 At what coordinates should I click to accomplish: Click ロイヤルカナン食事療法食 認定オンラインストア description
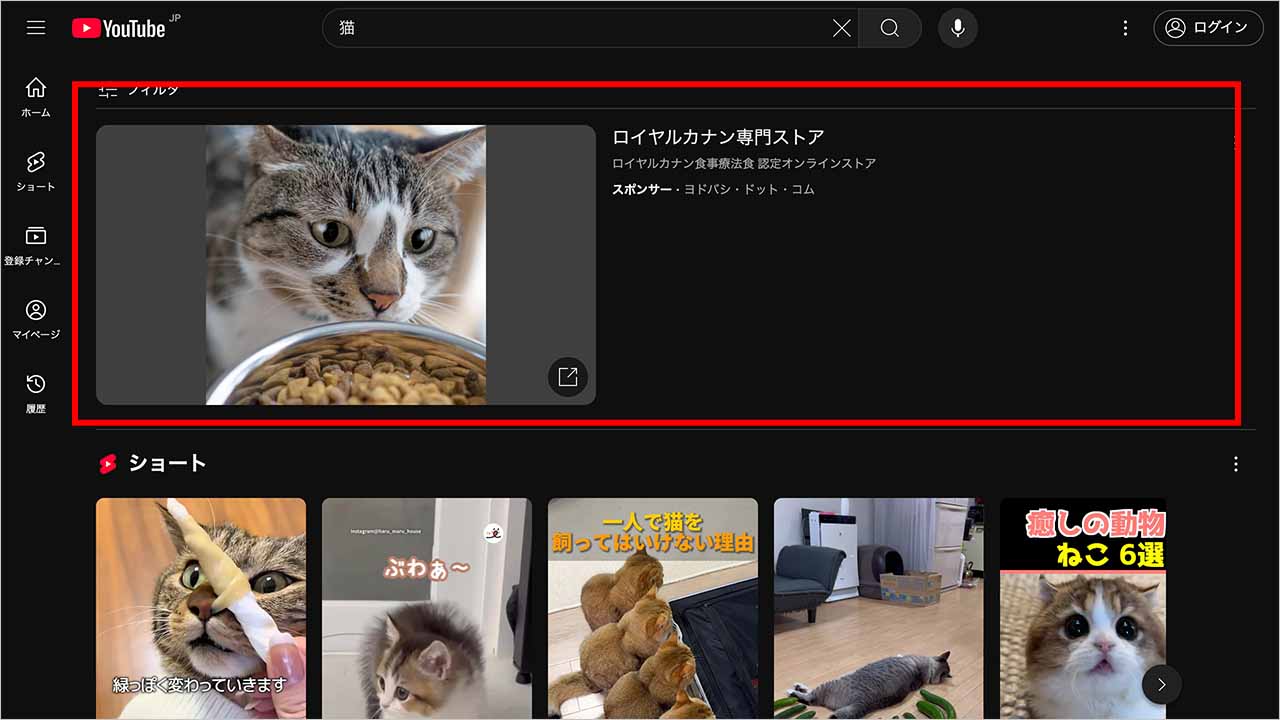[x=744, y=163]
